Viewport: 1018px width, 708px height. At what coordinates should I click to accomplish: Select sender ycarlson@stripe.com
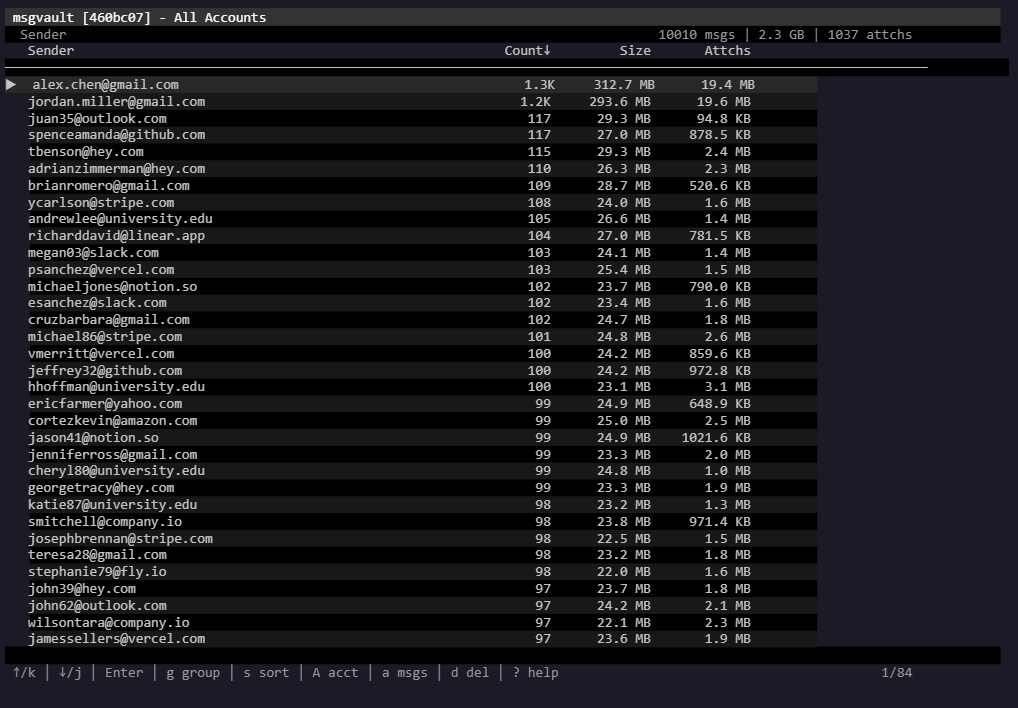coord(411,202)
